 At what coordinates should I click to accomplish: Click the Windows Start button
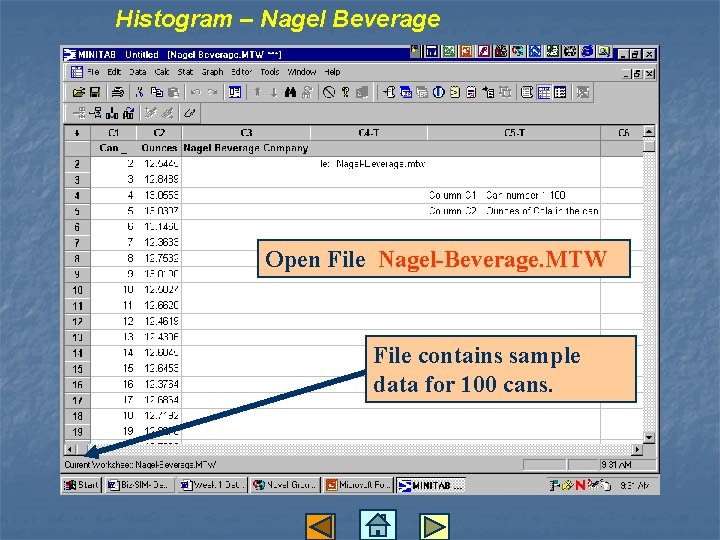pyautogui.click(x=82, y=485)
